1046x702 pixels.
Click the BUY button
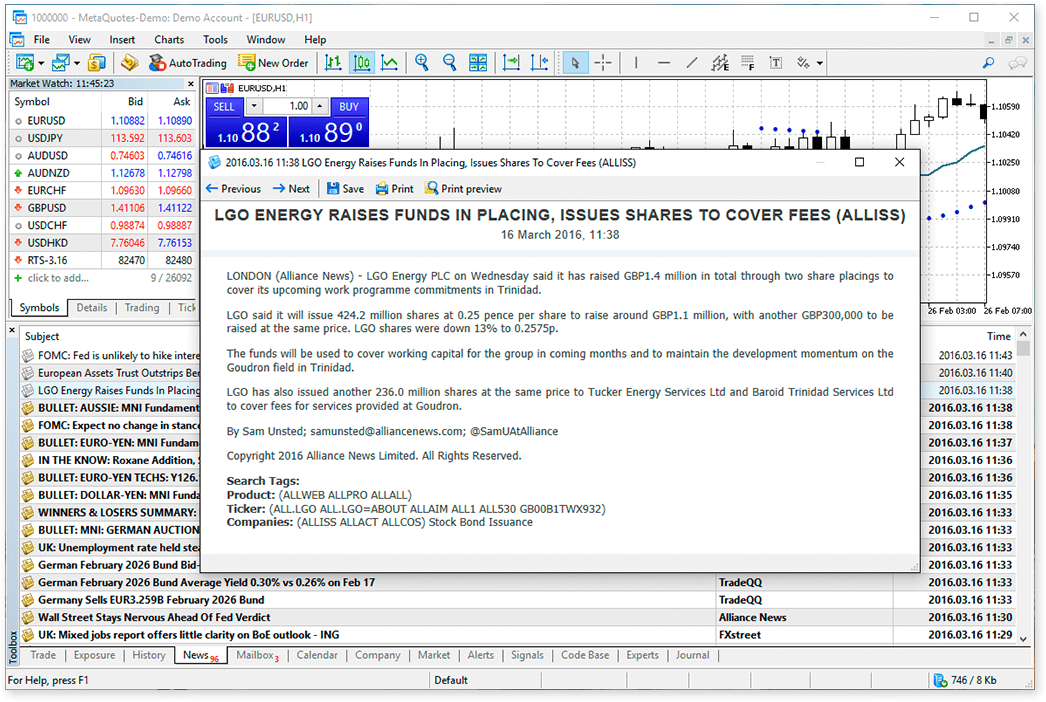[349, 107]
